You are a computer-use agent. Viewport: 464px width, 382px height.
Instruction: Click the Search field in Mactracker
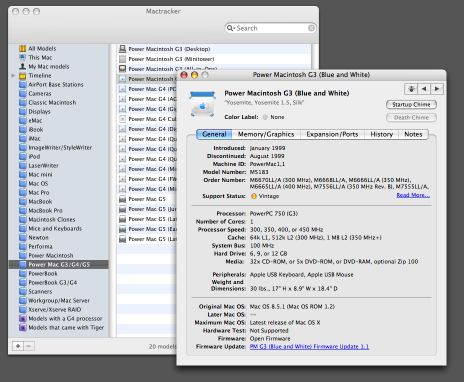[x=270, y=28]
